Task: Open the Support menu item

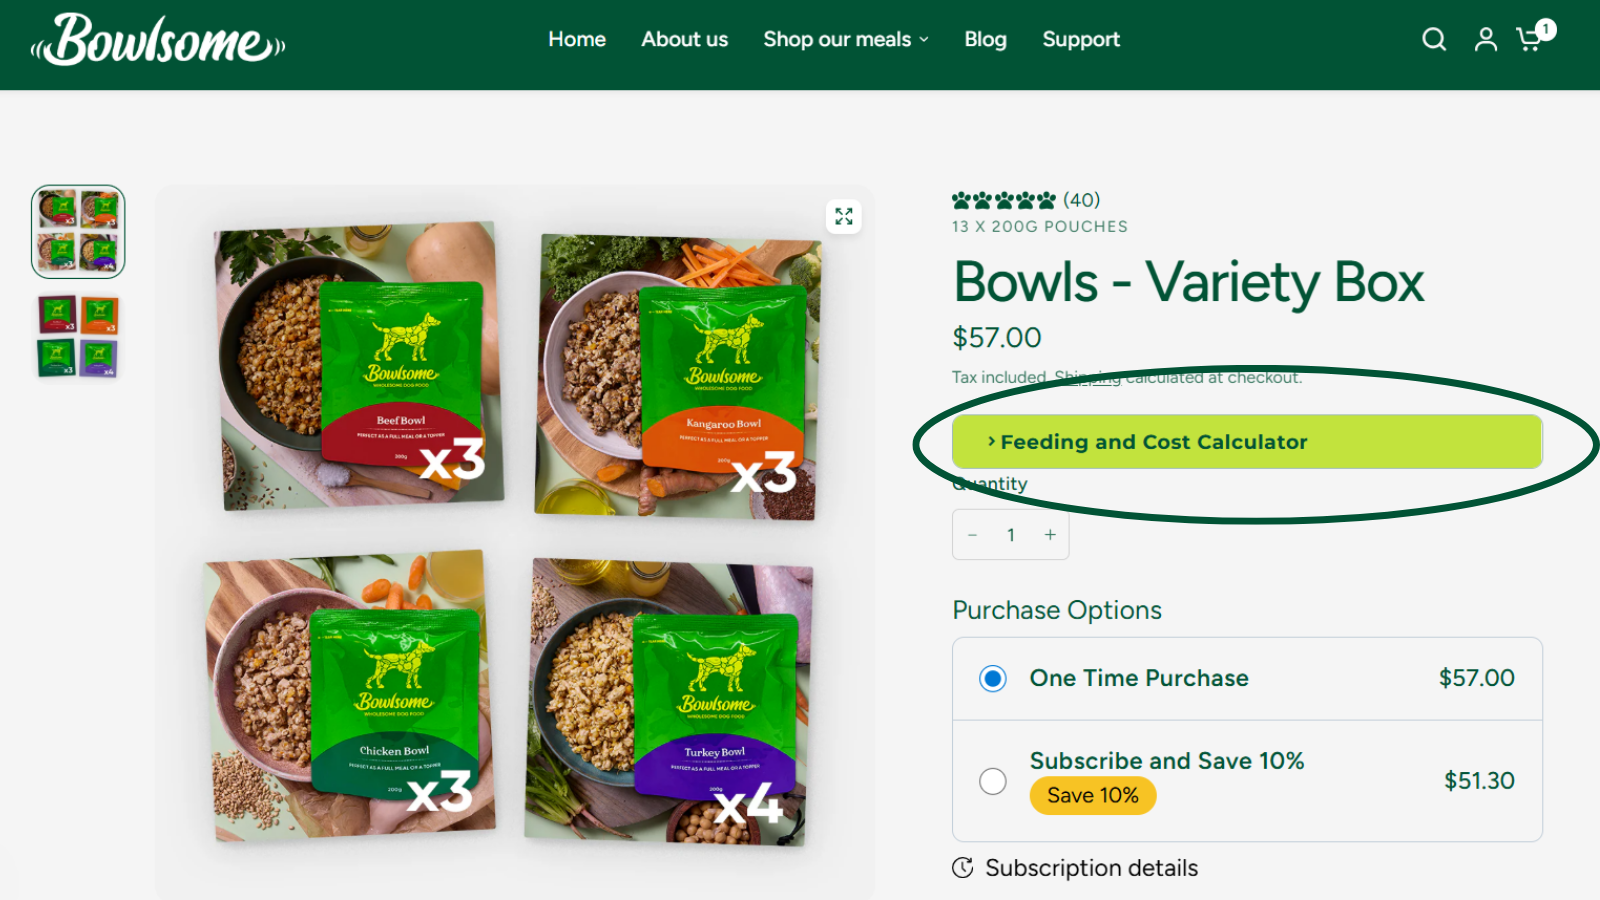Action: click(x=1081, y=39)
